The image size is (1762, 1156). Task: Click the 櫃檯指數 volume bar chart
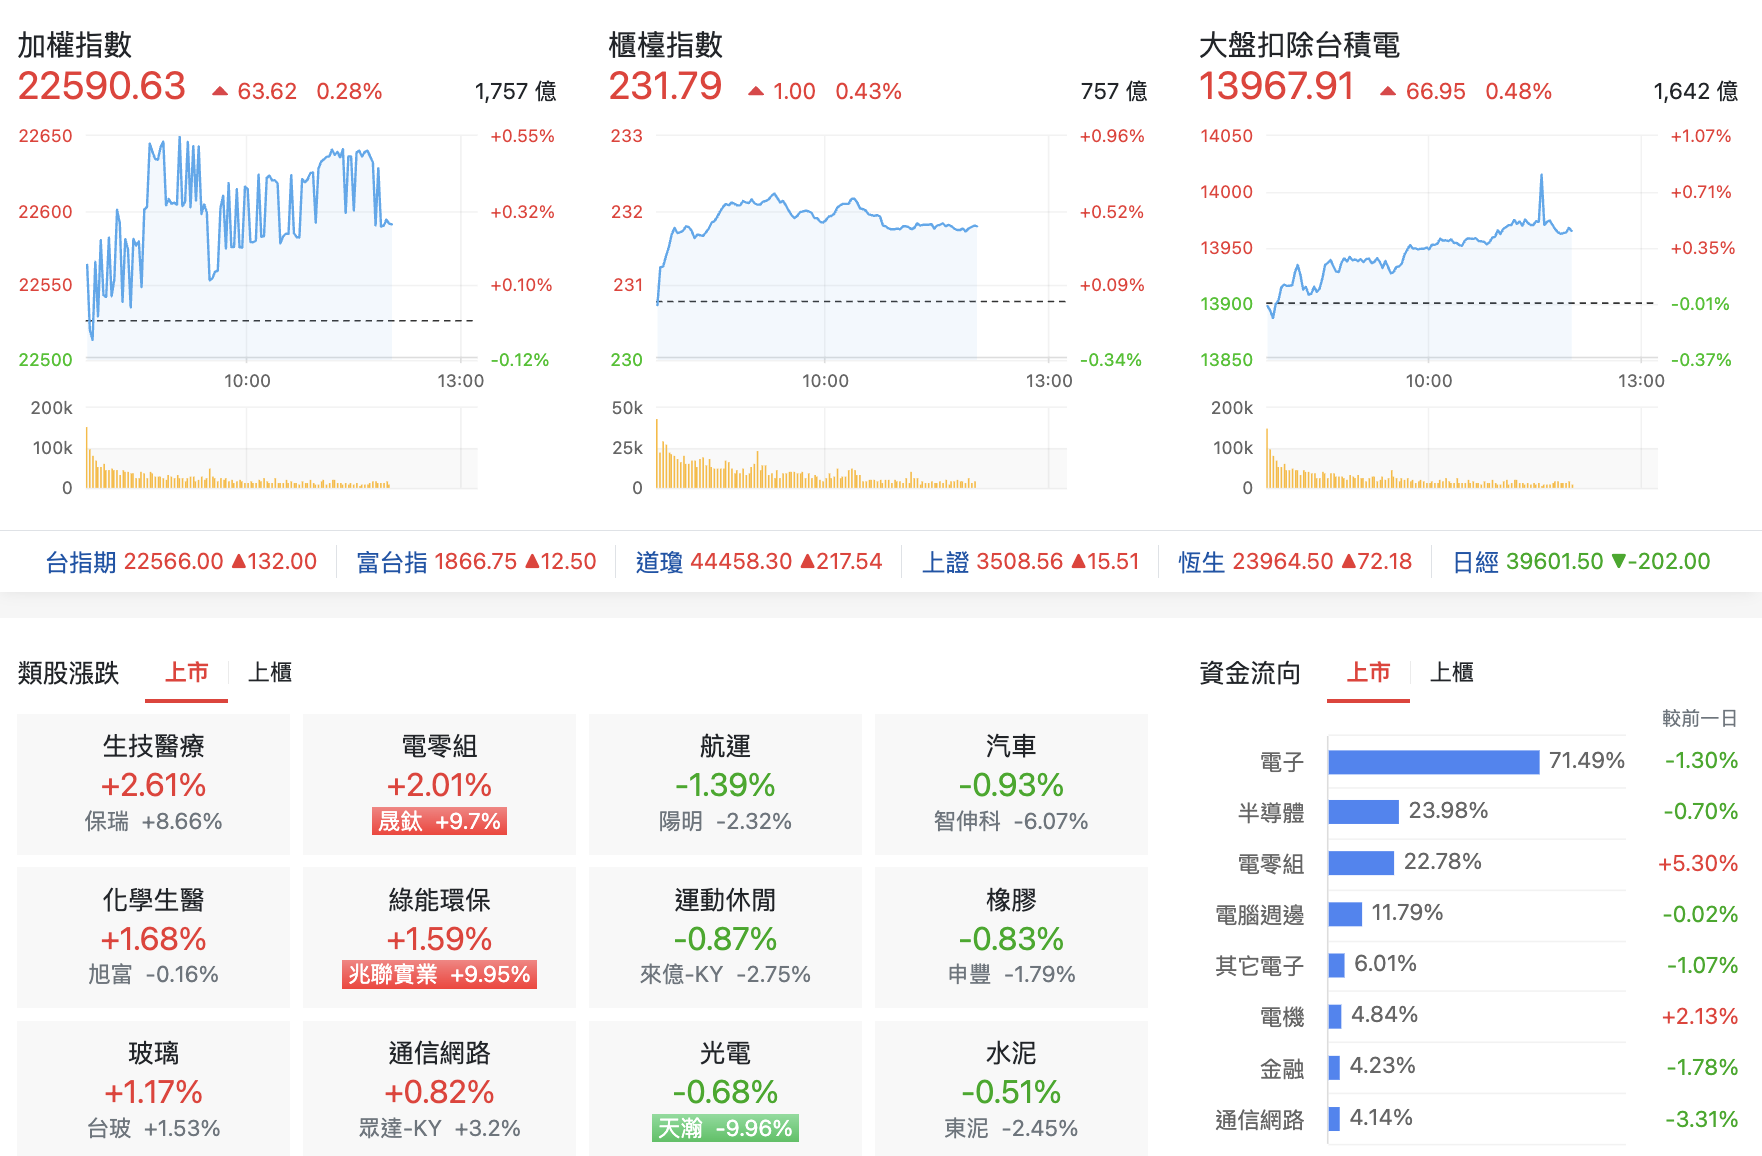pos(861,448)
